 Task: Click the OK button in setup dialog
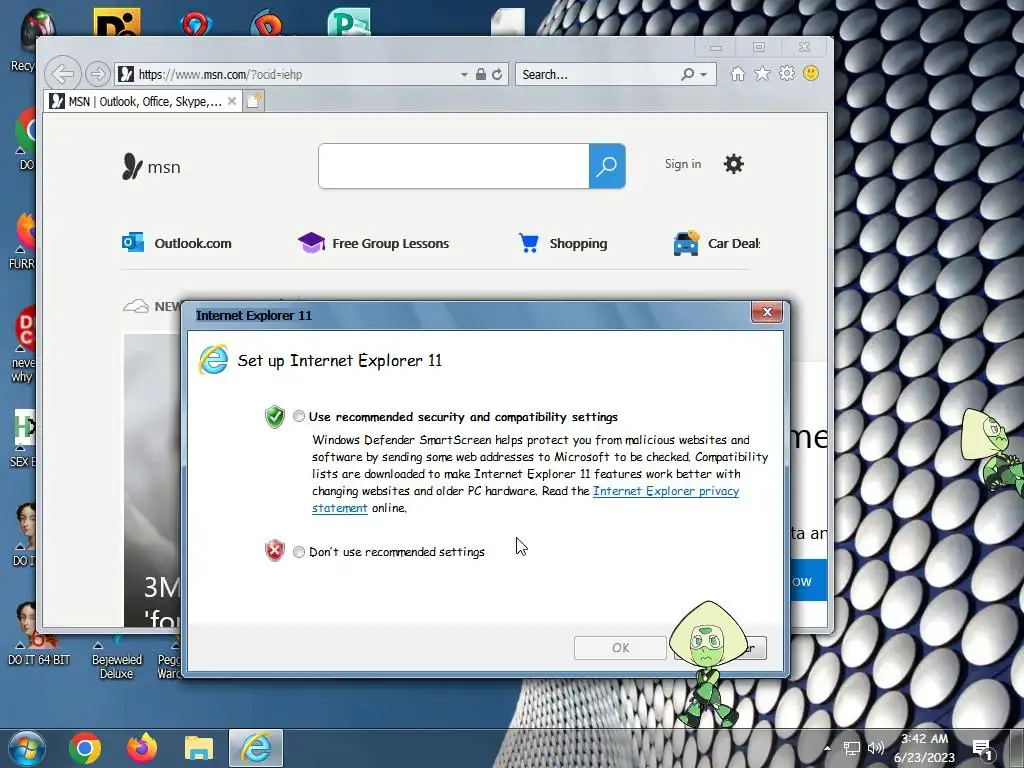click(x=620, y=648)
